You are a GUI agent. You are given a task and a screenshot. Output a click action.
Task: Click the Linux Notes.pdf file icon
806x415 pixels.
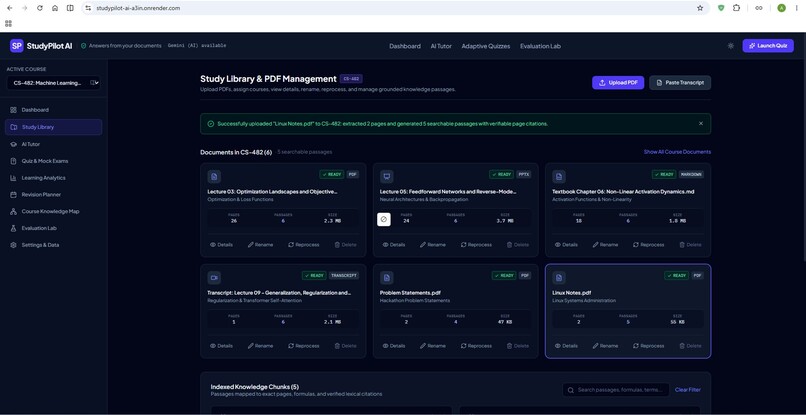[559, 278]
